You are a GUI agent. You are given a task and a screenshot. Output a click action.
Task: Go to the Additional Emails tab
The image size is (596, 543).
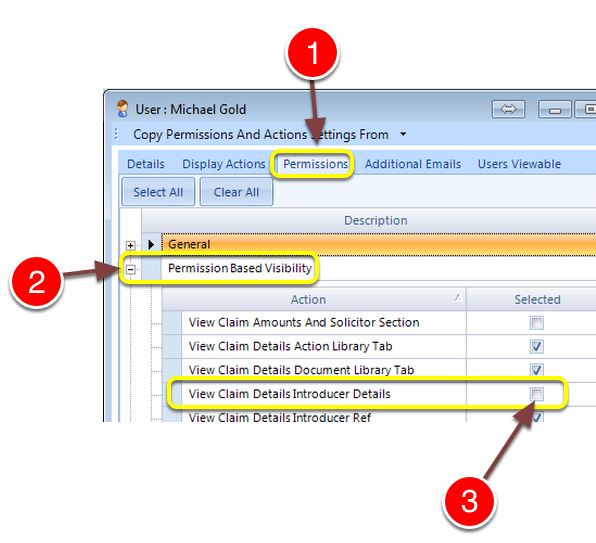[413, 164]
